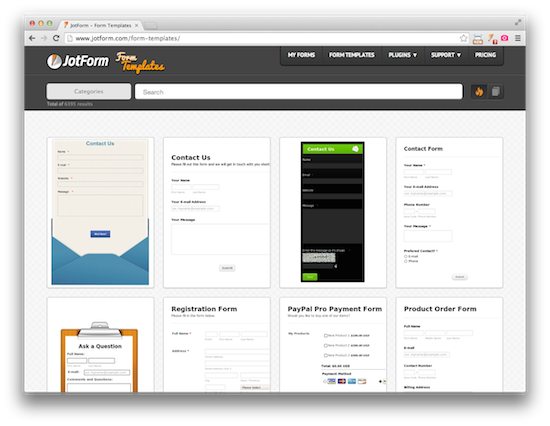The image size is (550, 426).
Task: Open the Chrome hamburger menu
Action: pyautogui.click(x=518, y=38)
